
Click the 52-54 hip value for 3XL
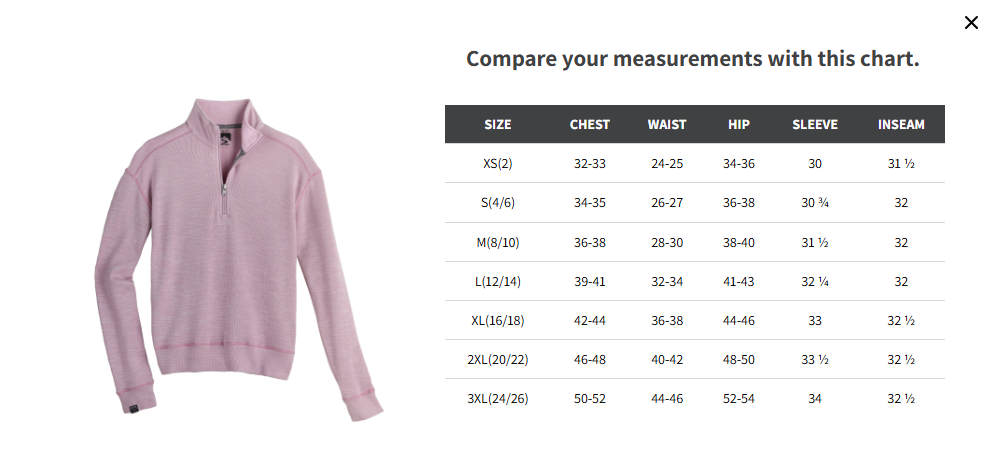click(x=739, y=399)
